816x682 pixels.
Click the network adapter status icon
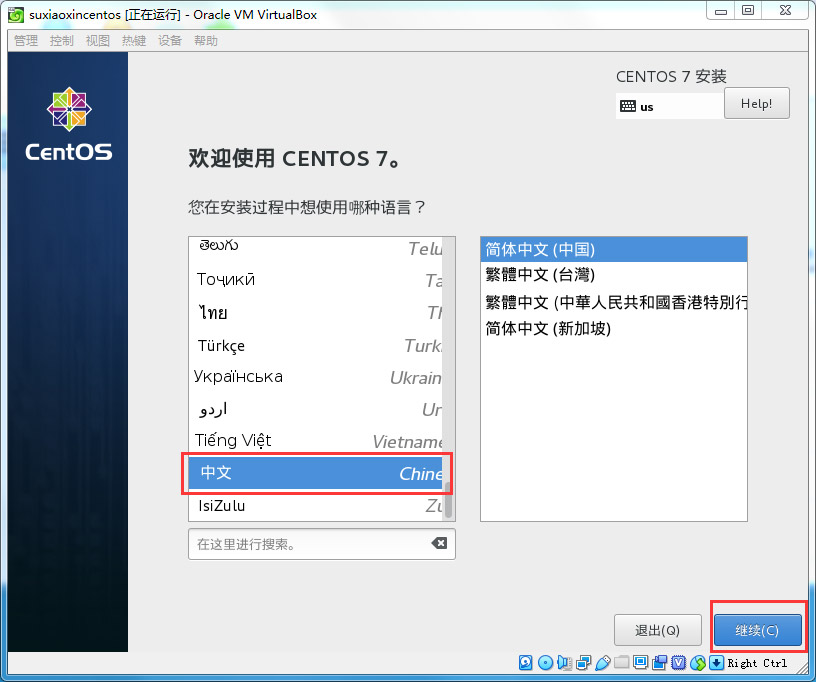click(x=583, y=663)
